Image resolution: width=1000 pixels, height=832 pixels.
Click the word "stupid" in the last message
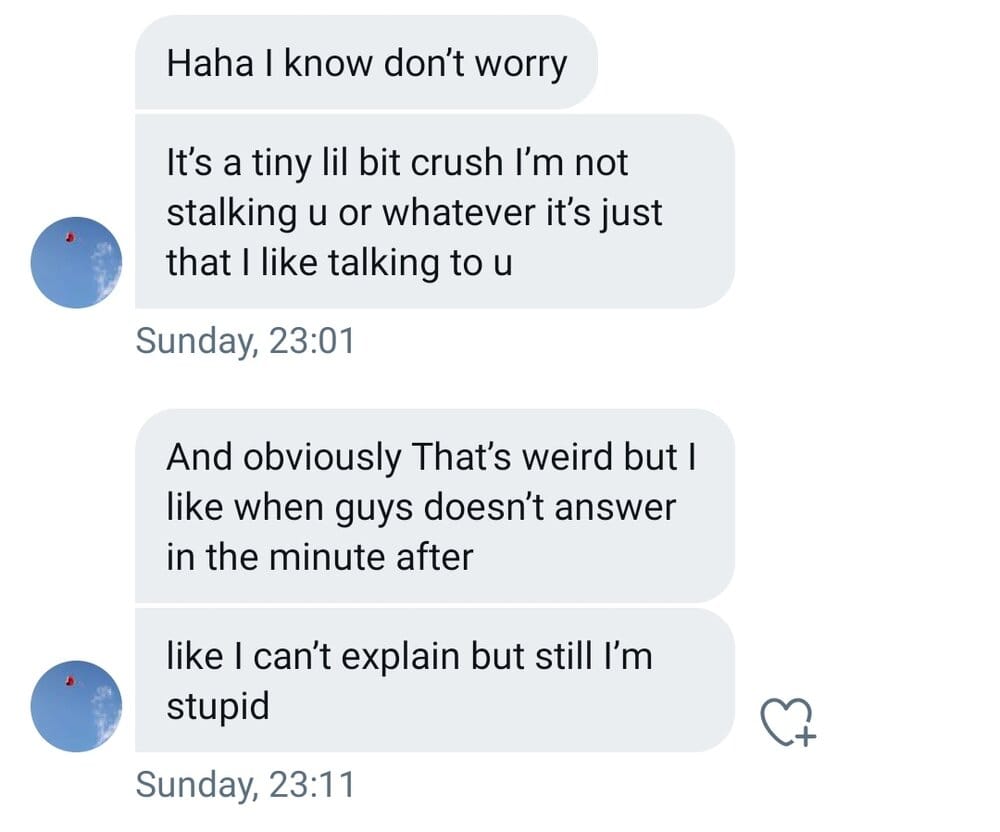(x=218, y=706)
